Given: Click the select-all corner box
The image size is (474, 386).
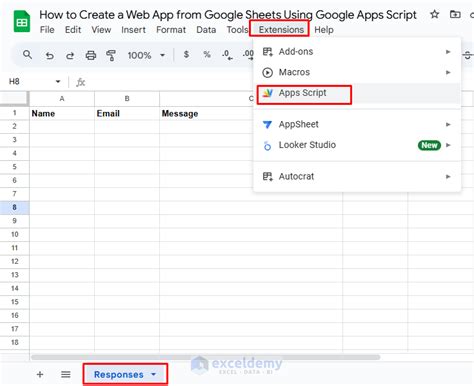Looking at the screenshot, I should [x=14, y=99].
